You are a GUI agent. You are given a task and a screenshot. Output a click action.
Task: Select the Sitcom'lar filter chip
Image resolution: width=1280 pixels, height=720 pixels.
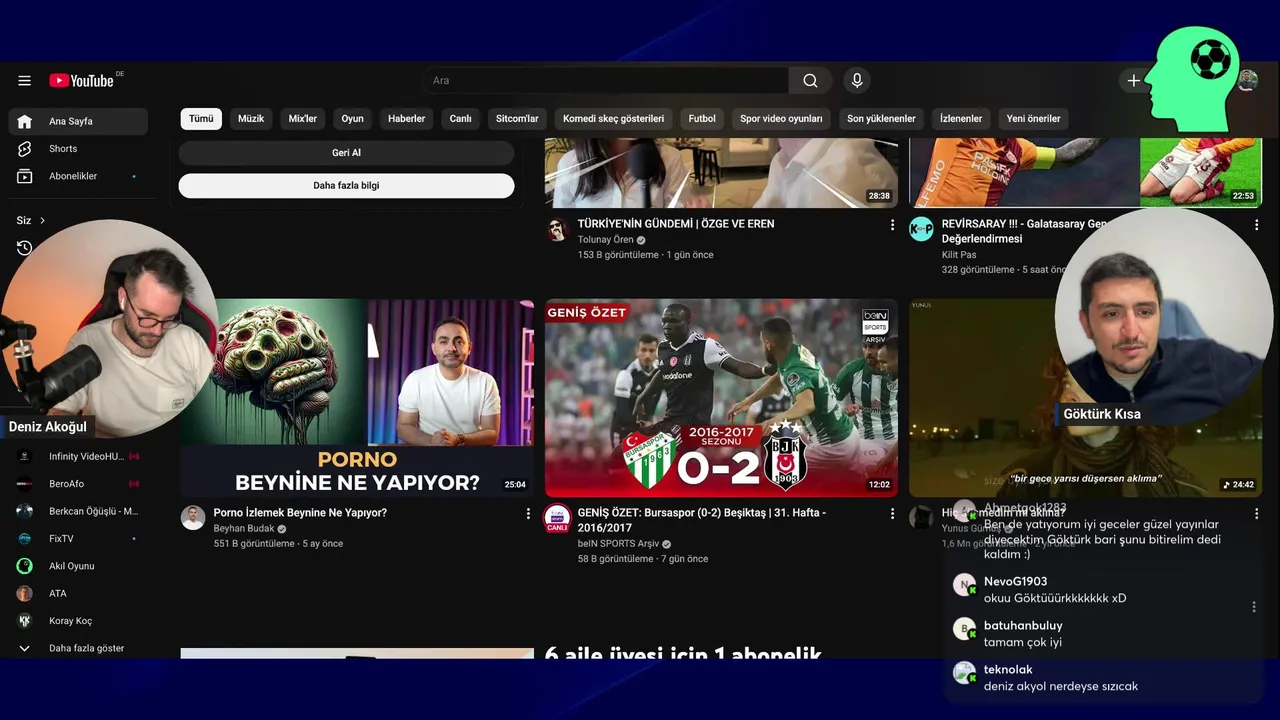[x=517, y=119]
